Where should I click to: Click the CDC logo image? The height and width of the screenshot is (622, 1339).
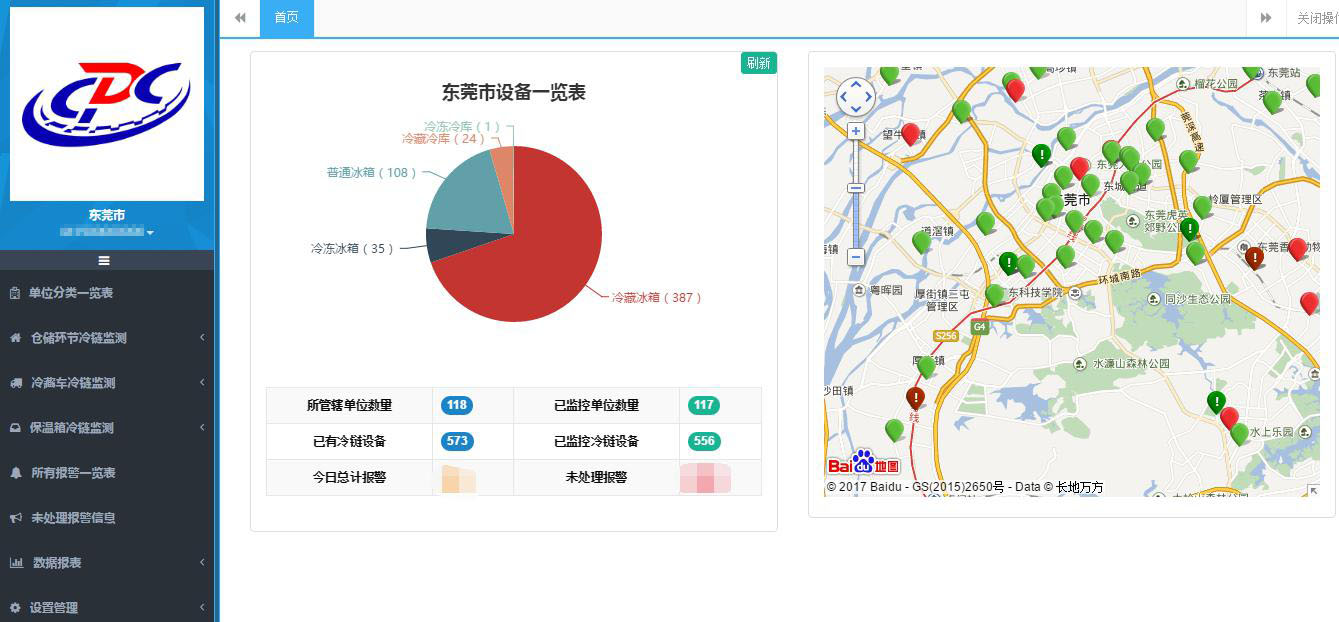(x=107, y=104)
